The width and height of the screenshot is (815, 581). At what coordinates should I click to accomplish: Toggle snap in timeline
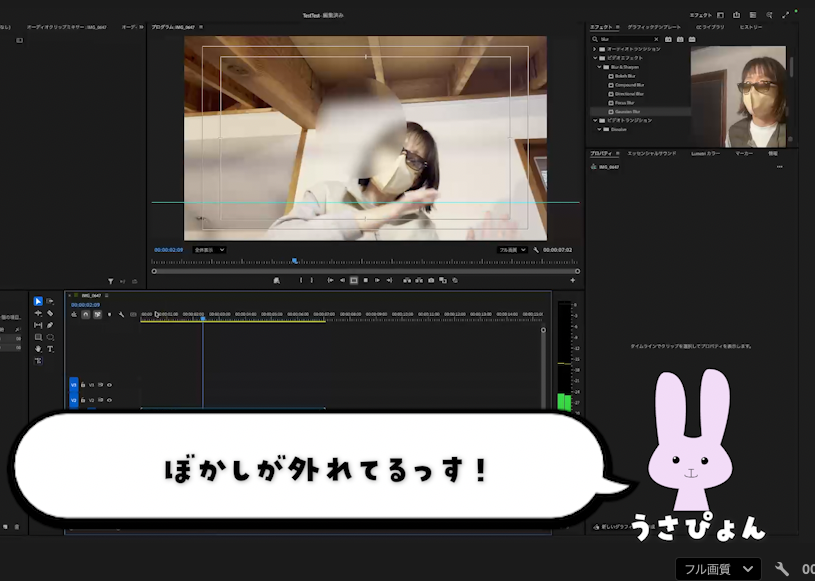85,314
